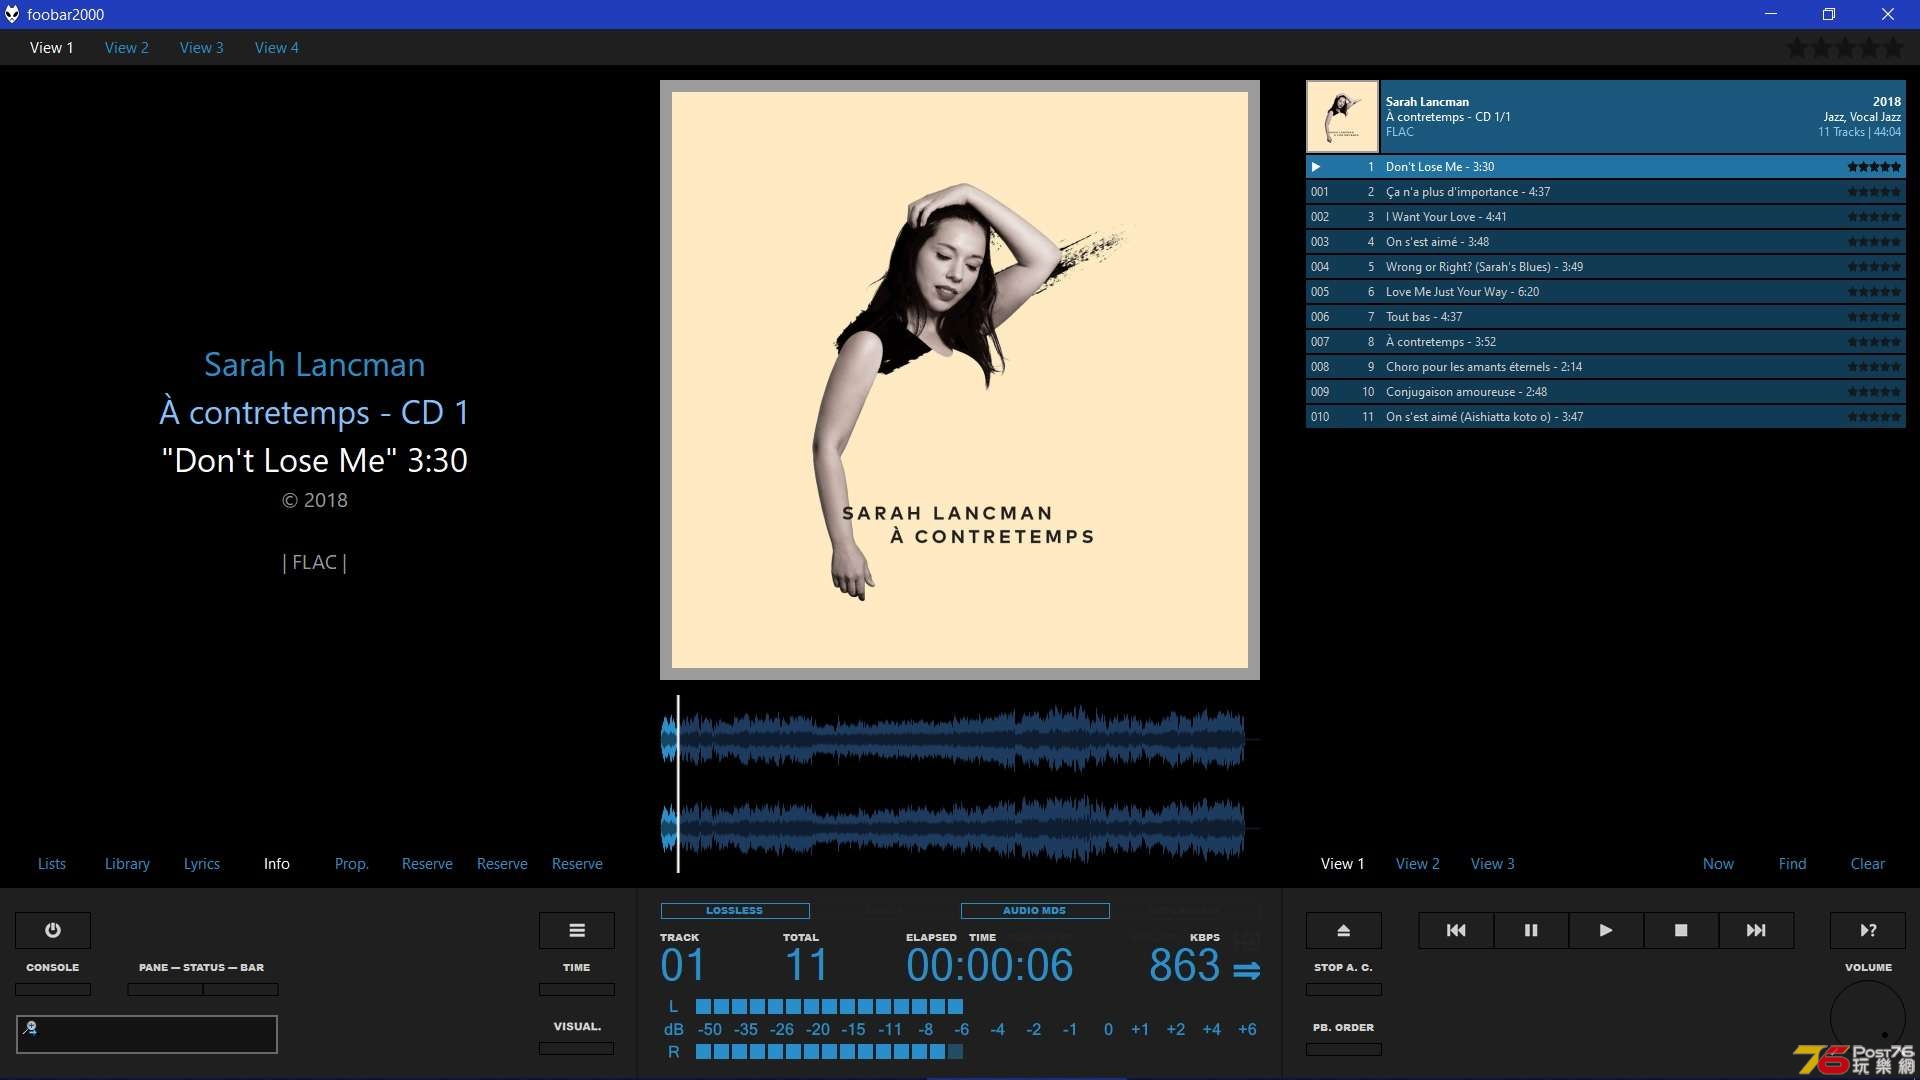The width and height of the screenshot is (1920, 1080).
Task: Click the Find button under playlist
Action: point(1793,864)
